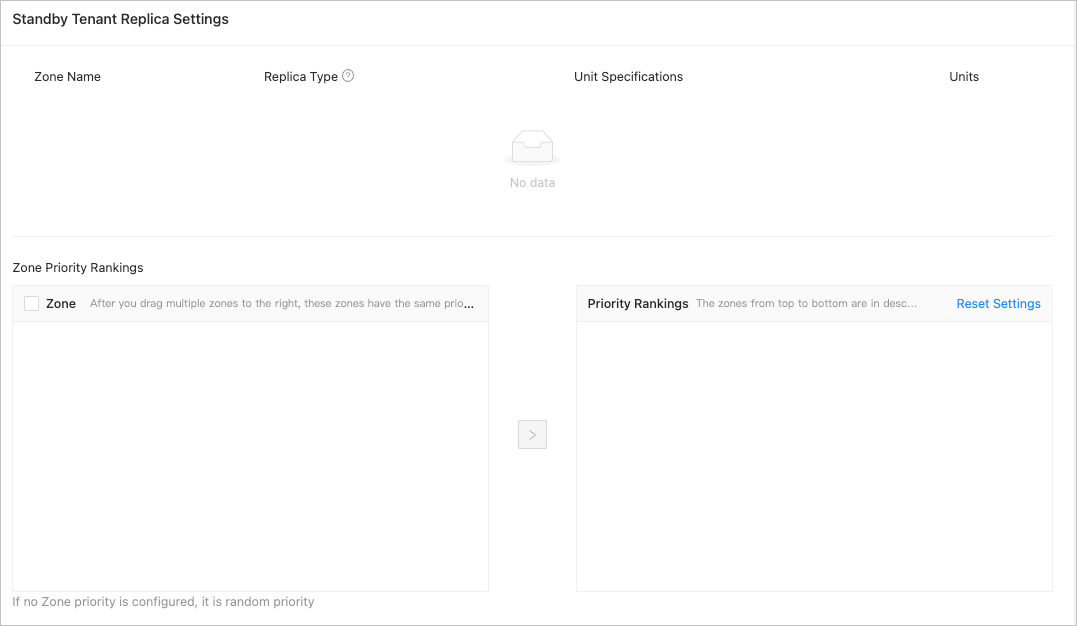This screenshot has height=626, width=1077.
Task: Click the empty Priority Rankings list area
Action: click(814, 455)
